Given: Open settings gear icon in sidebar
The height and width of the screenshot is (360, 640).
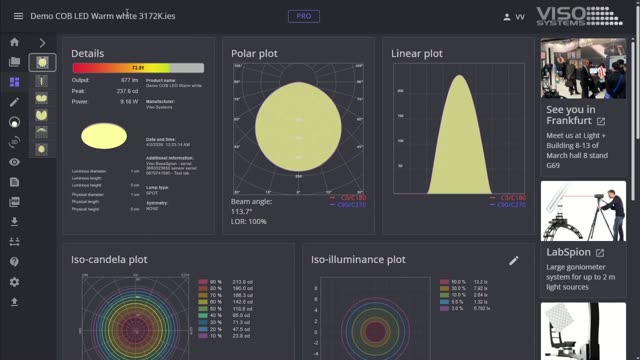Looking at the screenshot, I should click(x=15, y=282).
